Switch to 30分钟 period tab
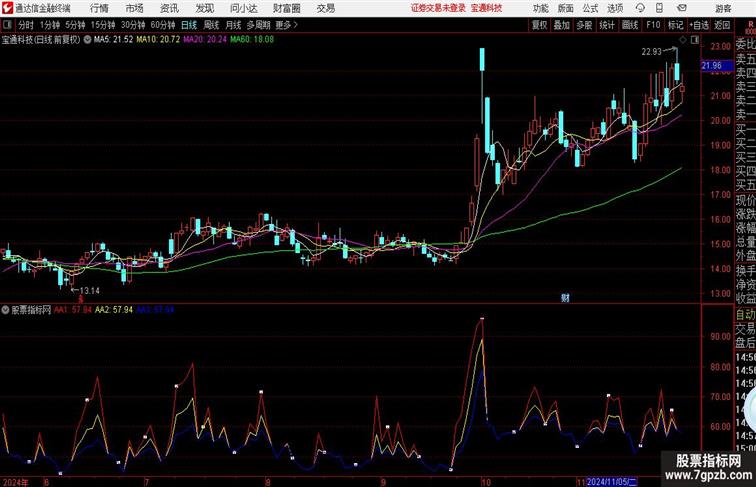 click(x=133, y=25)
